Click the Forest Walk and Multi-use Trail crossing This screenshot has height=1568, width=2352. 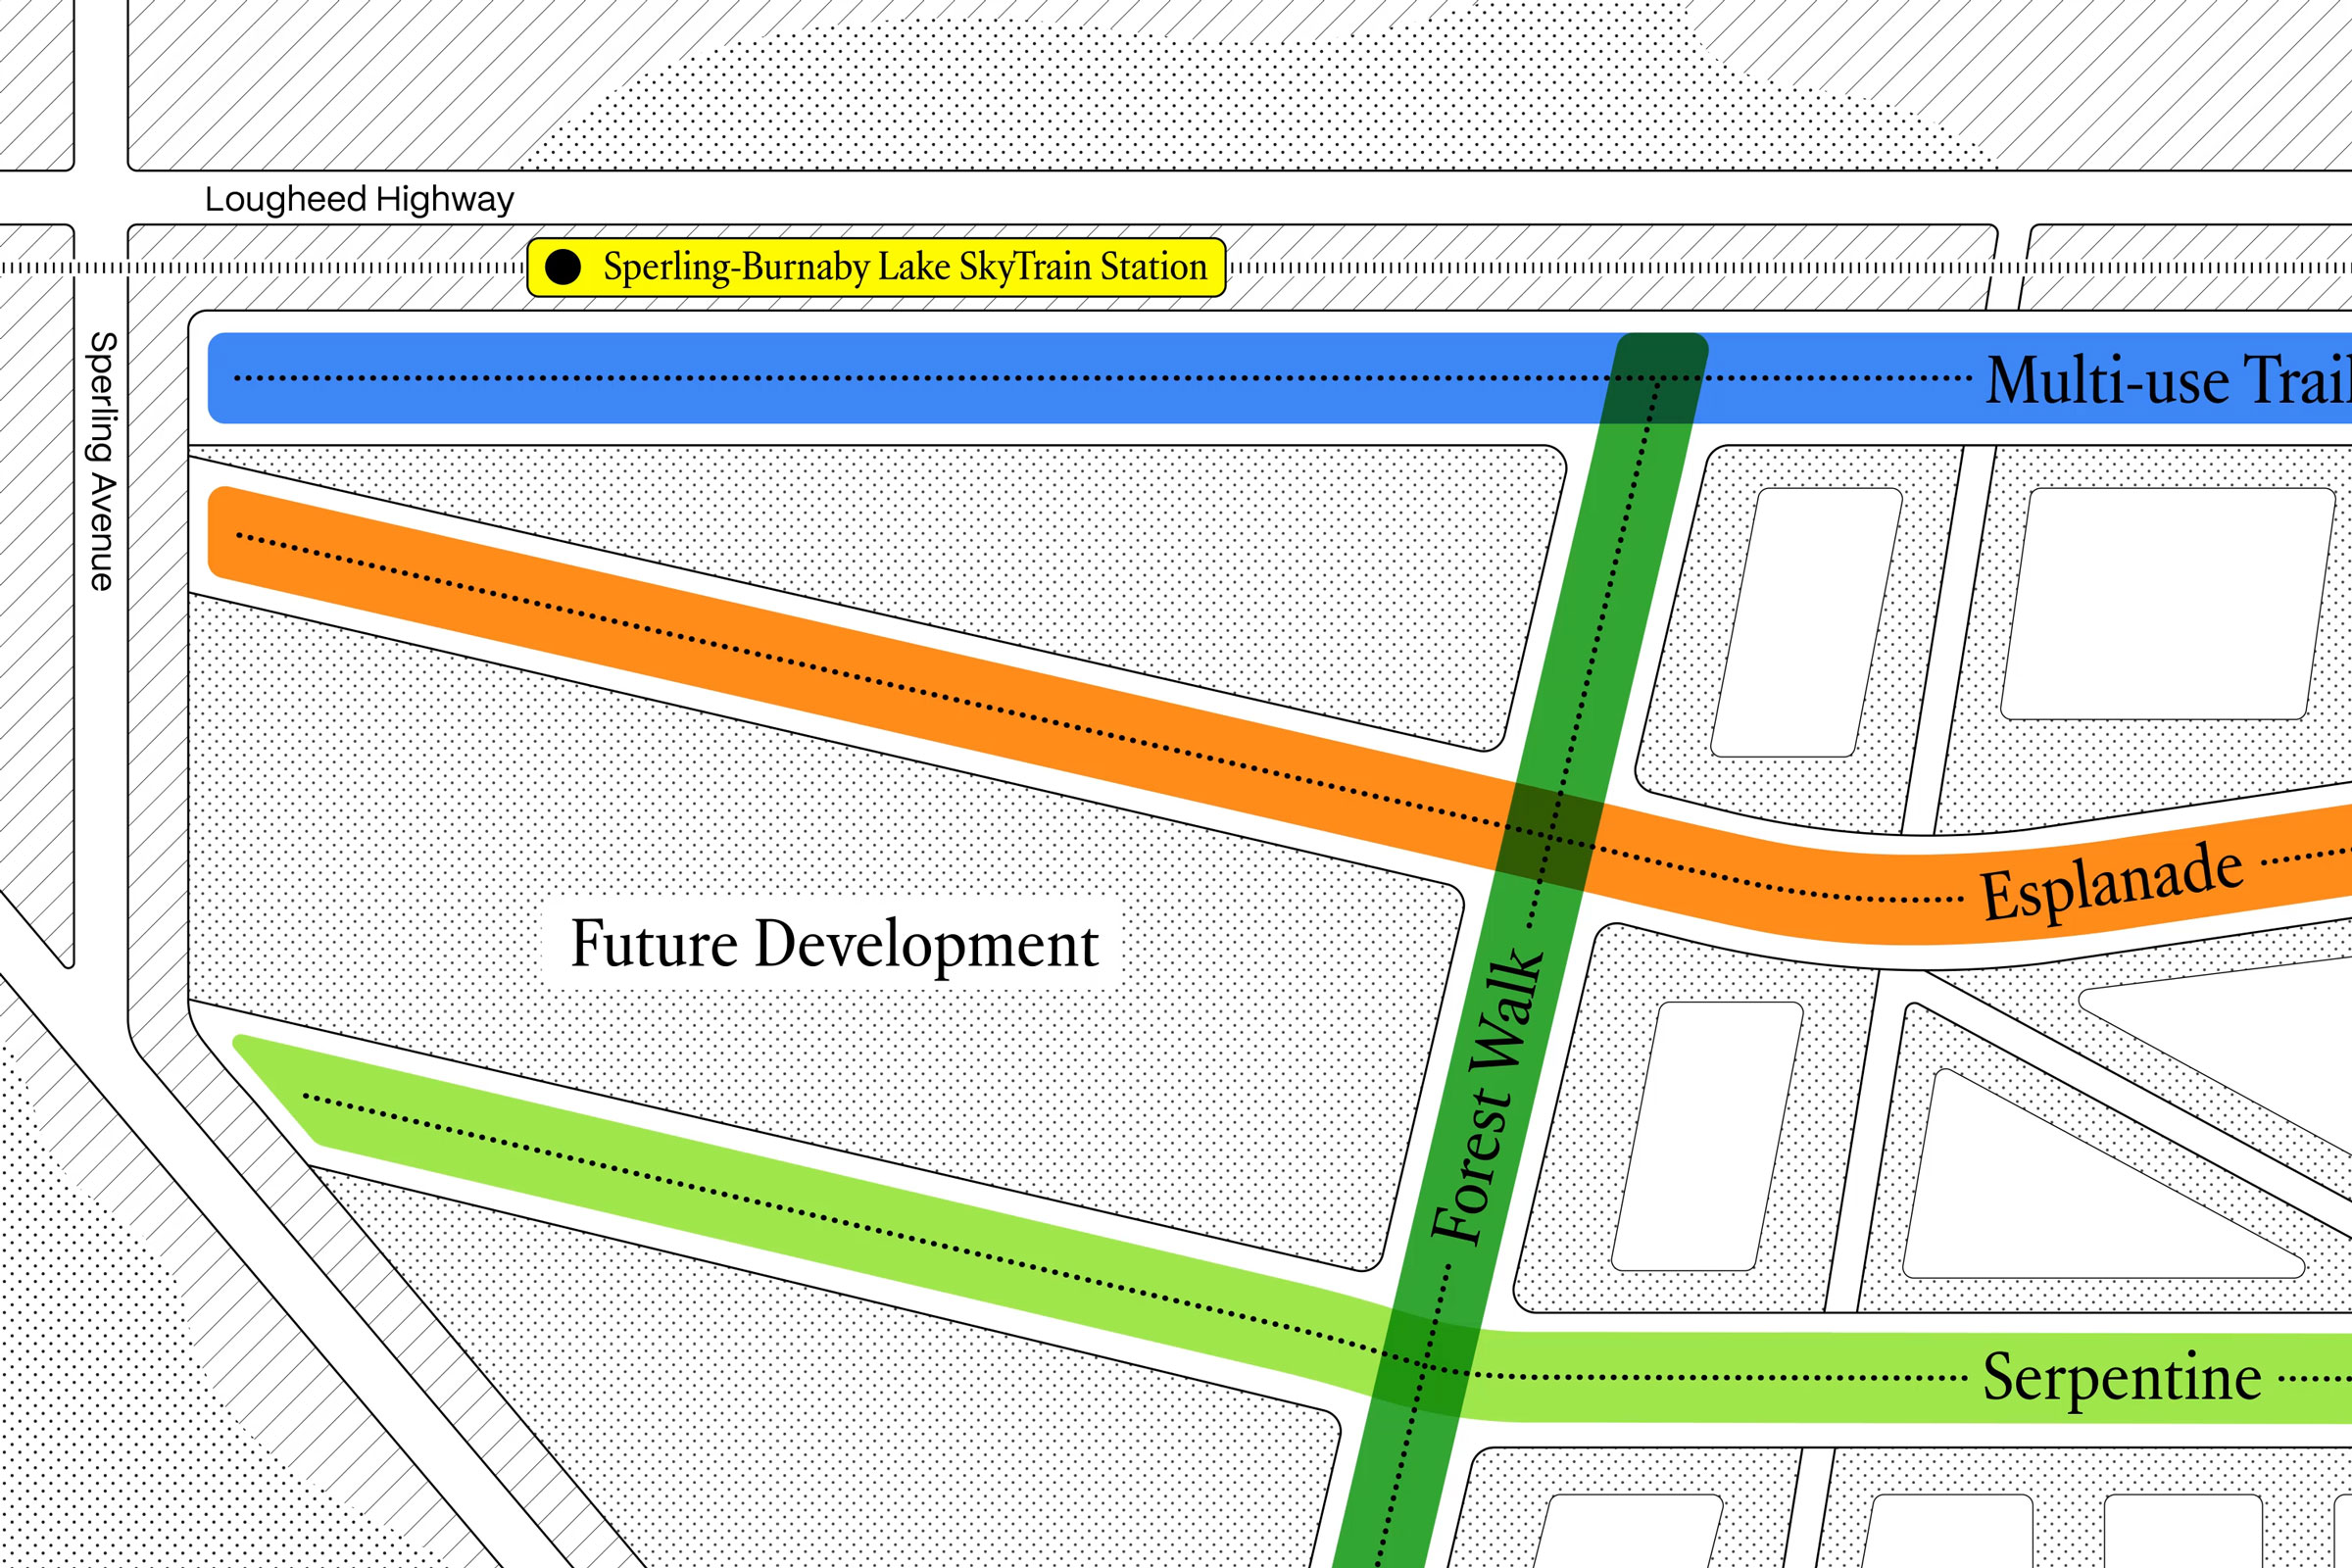(x=1658, y=378)
